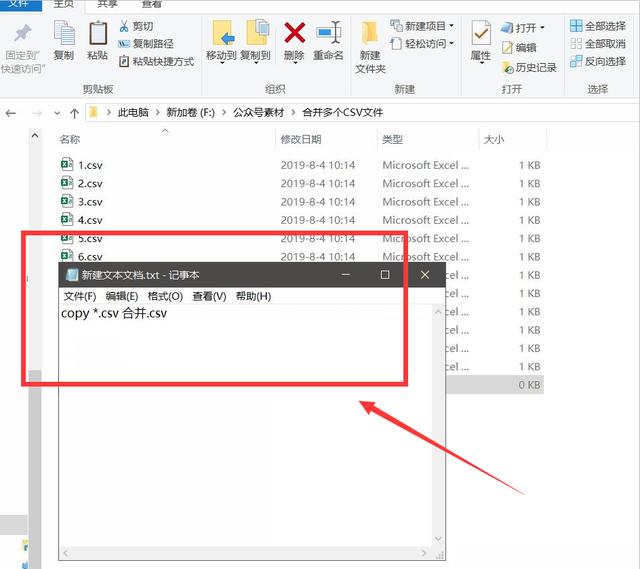Pin to Quick Access in the ribbon
Screen dimensions: 640x569
click(23, 49)
